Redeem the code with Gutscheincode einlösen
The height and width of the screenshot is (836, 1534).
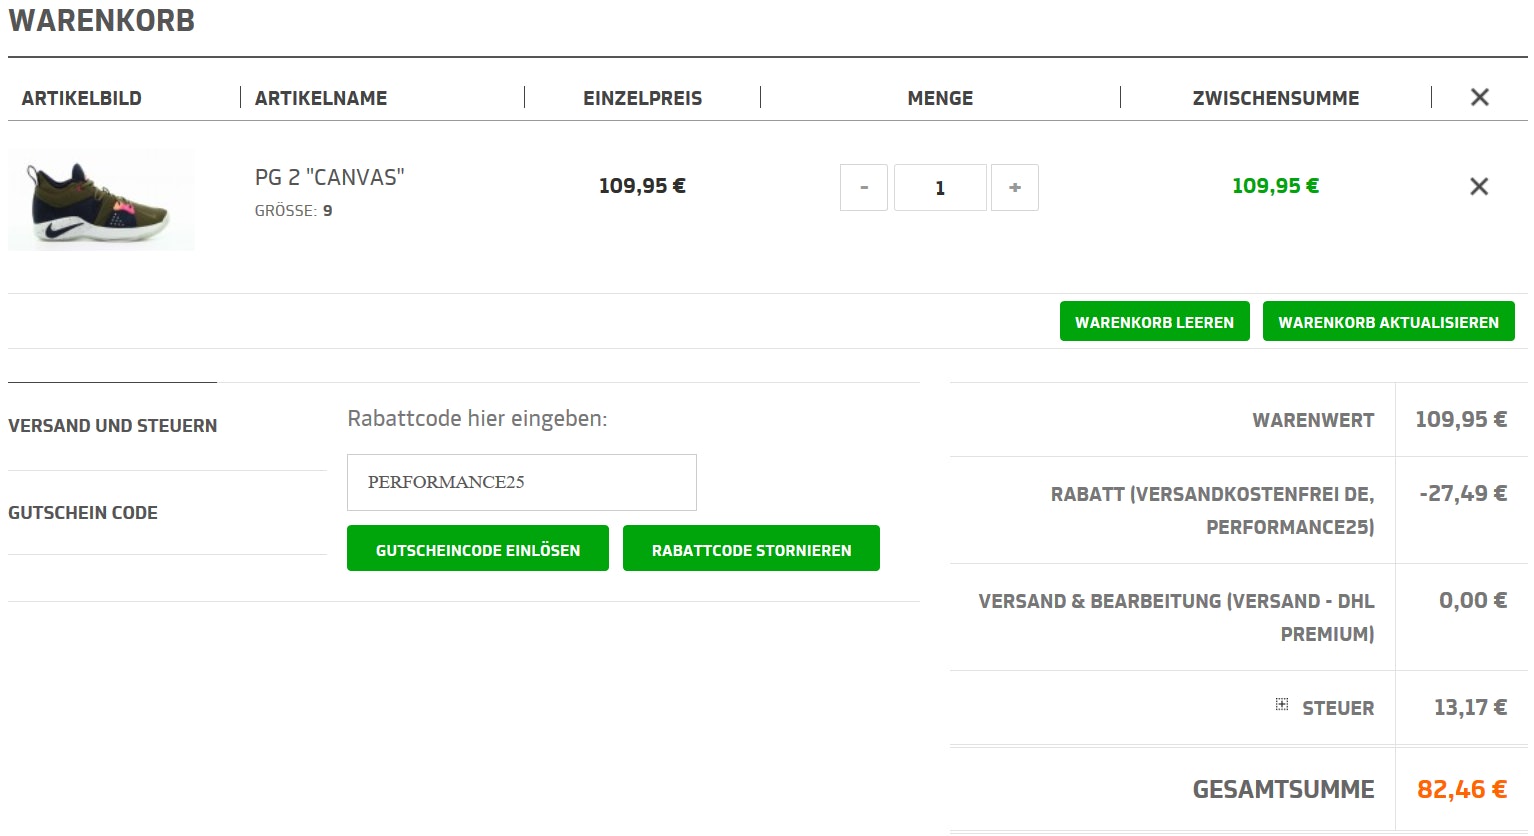477,549
